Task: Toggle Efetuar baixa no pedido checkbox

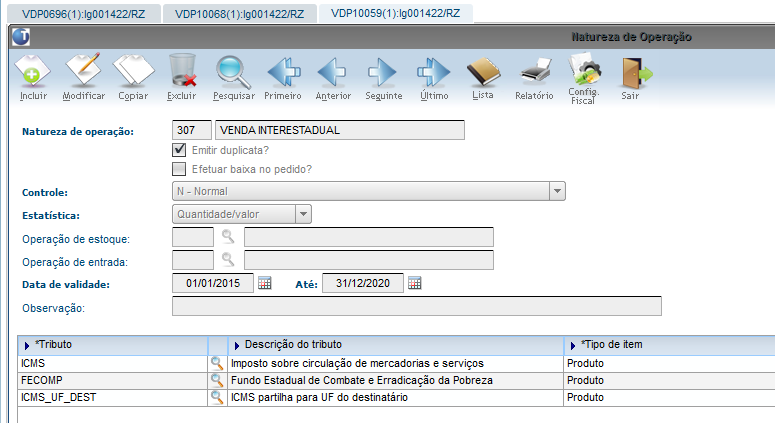Action: click(179, 169)
